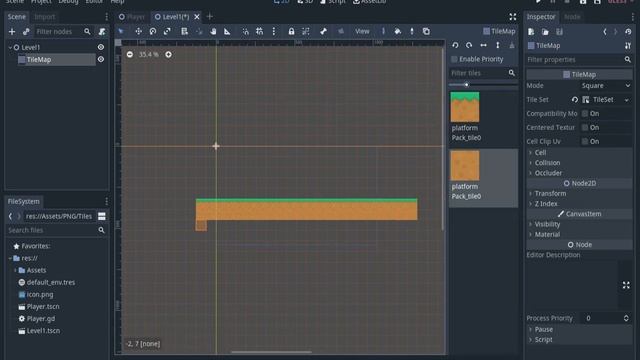Use the TileMap rectangle select tool
The height and width of the screenshot is (360, 640).
pos(426,31)
